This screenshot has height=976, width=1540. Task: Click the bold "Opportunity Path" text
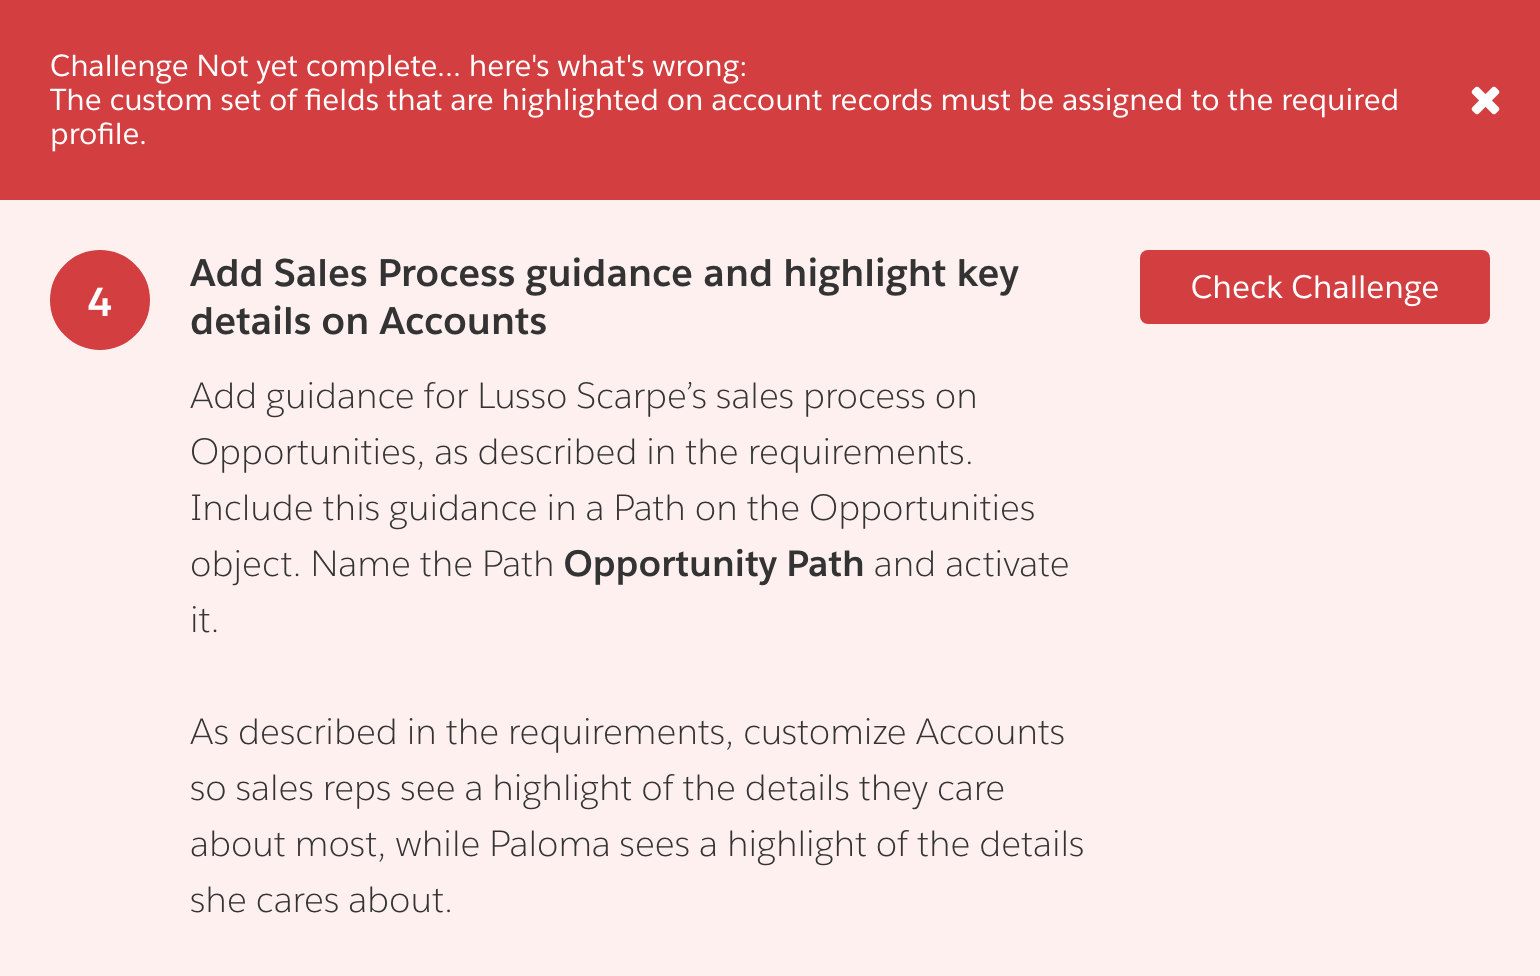point(713,565)
